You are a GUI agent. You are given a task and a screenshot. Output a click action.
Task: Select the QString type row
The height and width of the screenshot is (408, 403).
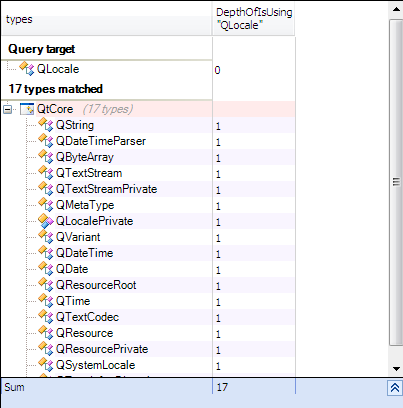click(148, 125)
